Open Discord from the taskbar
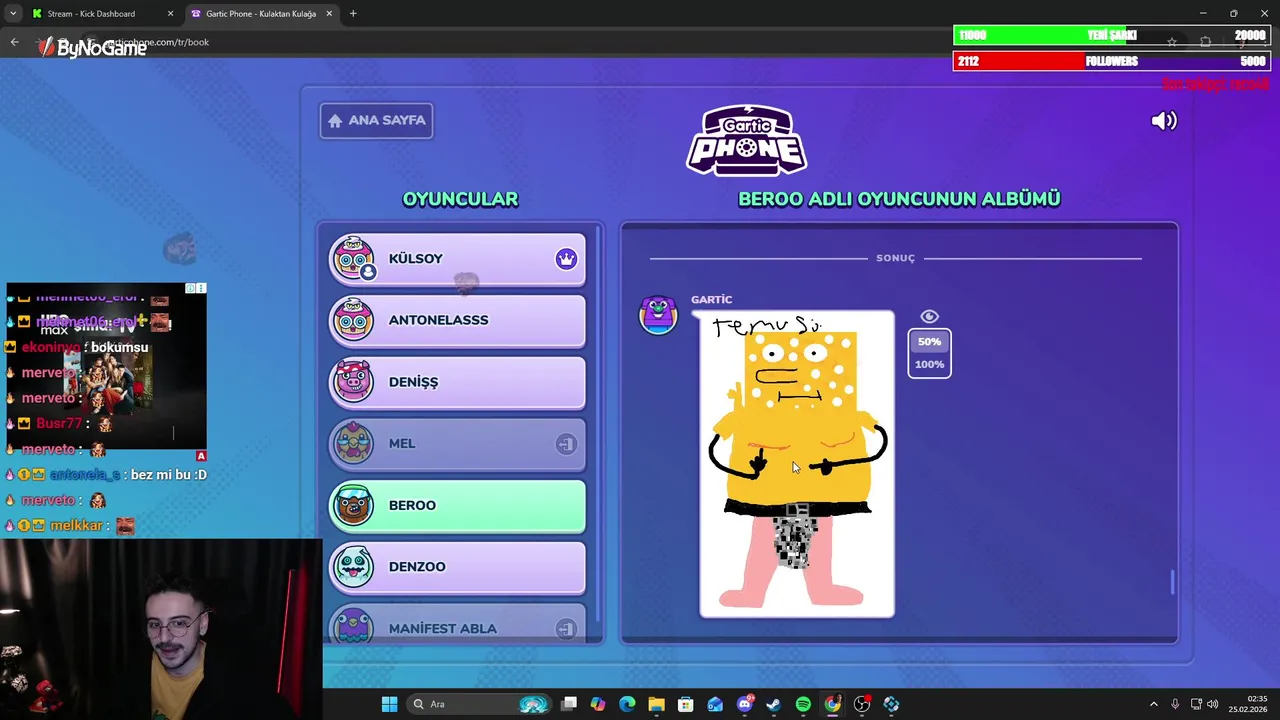Image resolution: width=1280 pixels, height=720 pixels. (x=744, y=704)
